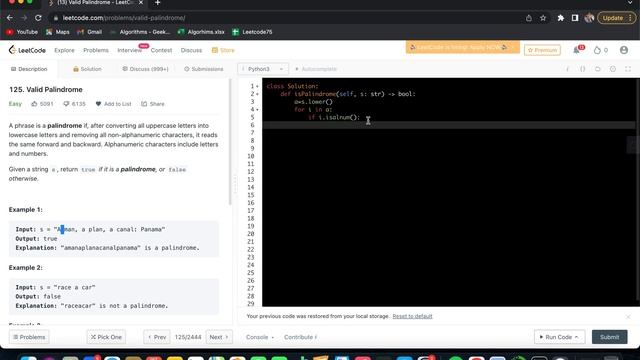Open the Leetcode75 bookmark
This screenshot has height=360, width=640.
click(x=252, y=32)
